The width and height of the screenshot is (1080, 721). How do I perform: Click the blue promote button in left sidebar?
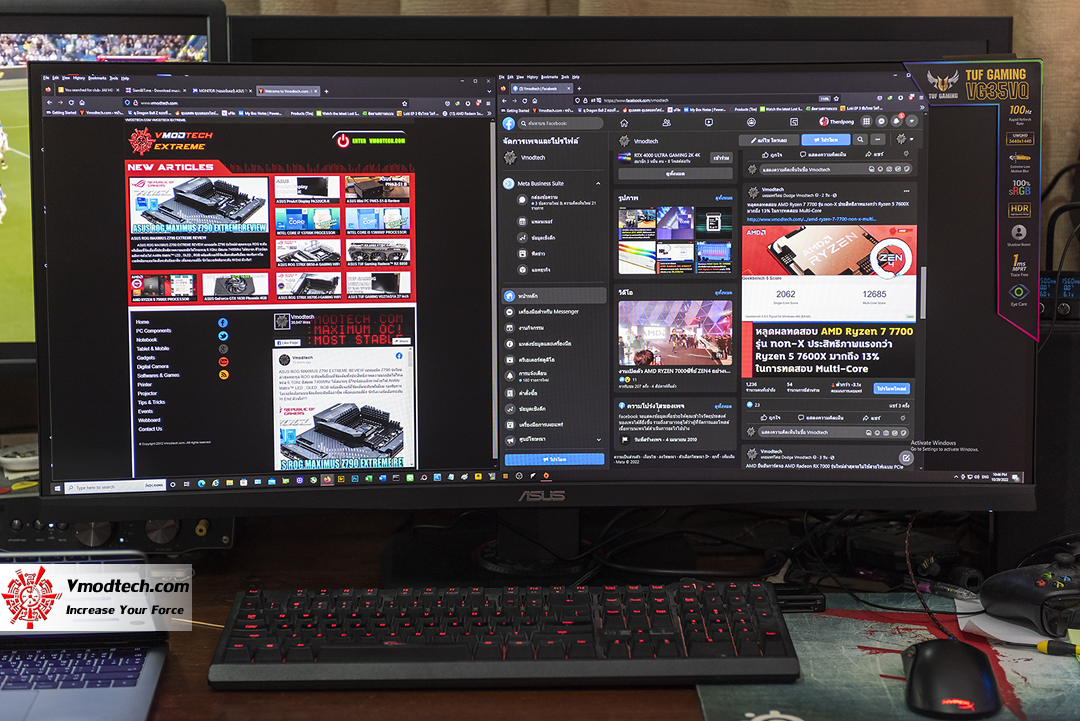554,459
